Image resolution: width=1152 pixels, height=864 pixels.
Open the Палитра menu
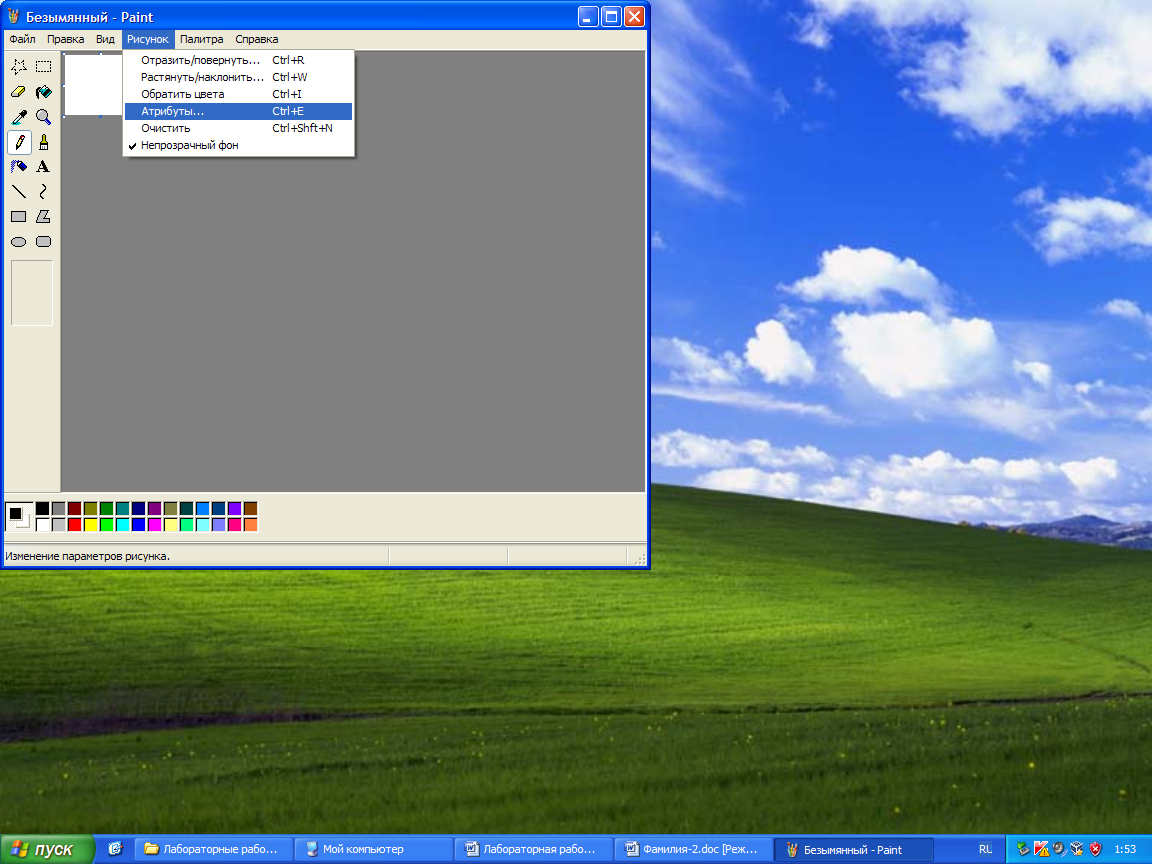[x=201, y=39]
